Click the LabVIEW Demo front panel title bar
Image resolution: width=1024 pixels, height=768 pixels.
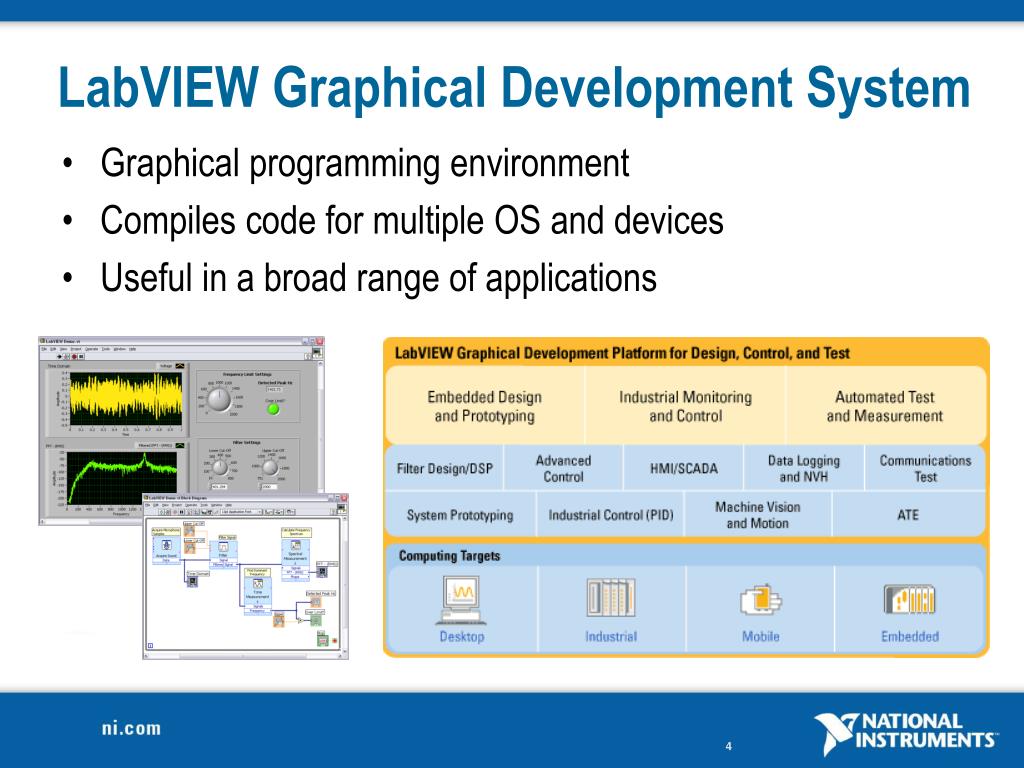point(182,340)
